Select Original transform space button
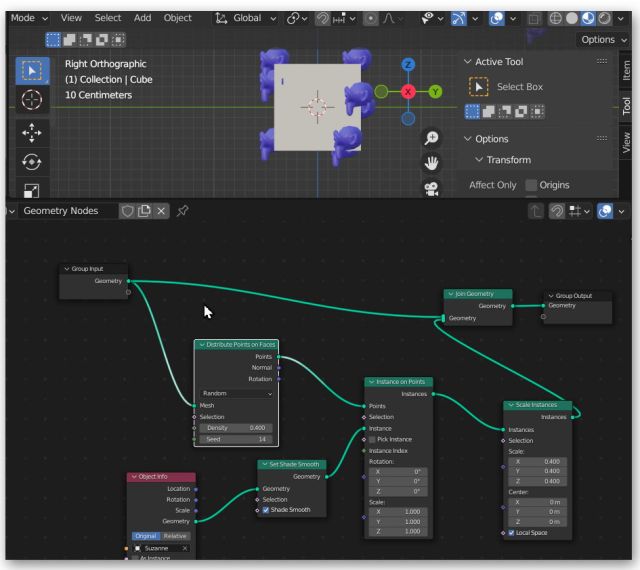 click(x=146, y=536)
